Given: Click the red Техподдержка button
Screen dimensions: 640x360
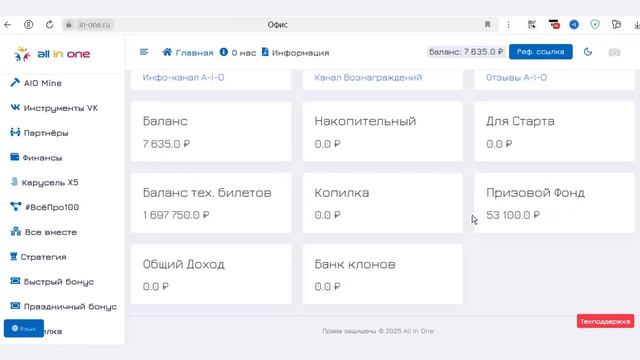Looking at the screenshot, I should pos(605,321).
